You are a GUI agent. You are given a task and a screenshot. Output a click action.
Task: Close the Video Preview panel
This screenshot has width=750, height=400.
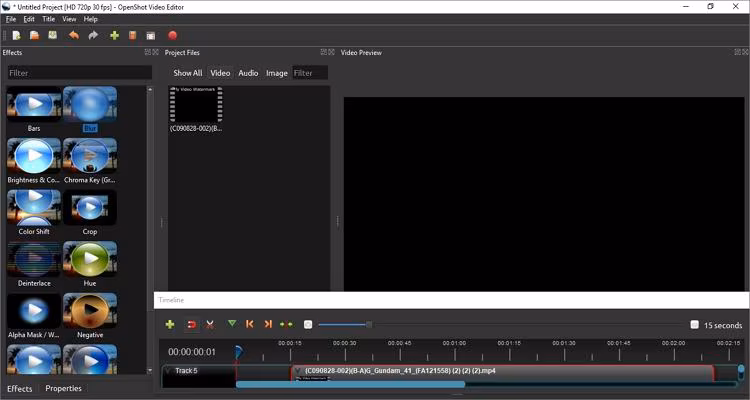(x=746, y=52)
